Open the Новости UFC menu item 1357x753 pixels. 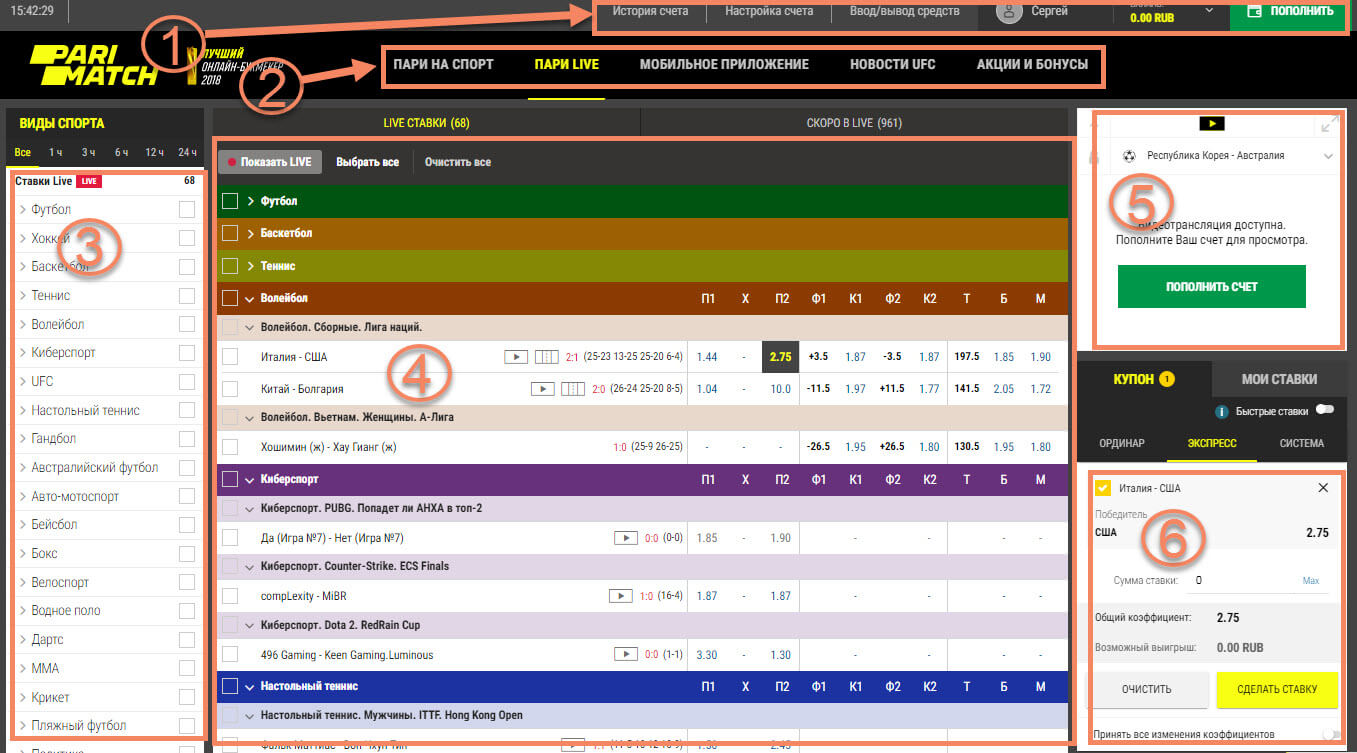[893, 64]
